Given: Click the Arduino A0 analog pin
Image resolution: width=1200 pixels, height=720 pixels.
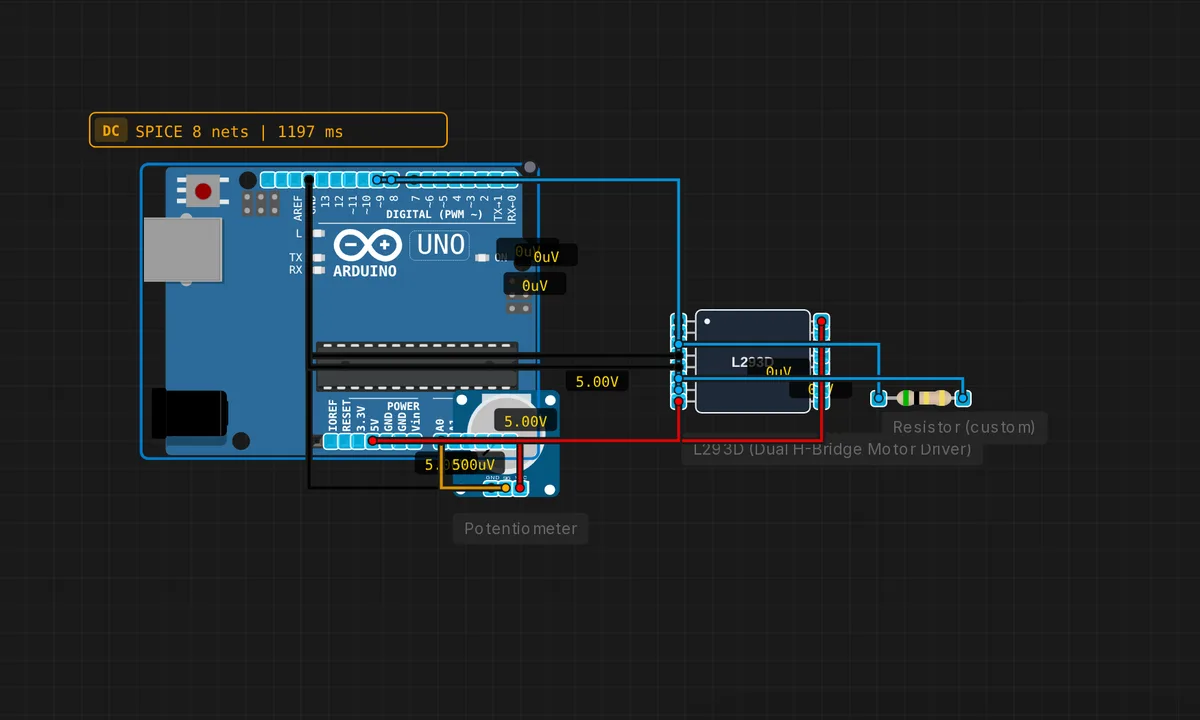Looking at the screenshot, I should click(440, 440).
